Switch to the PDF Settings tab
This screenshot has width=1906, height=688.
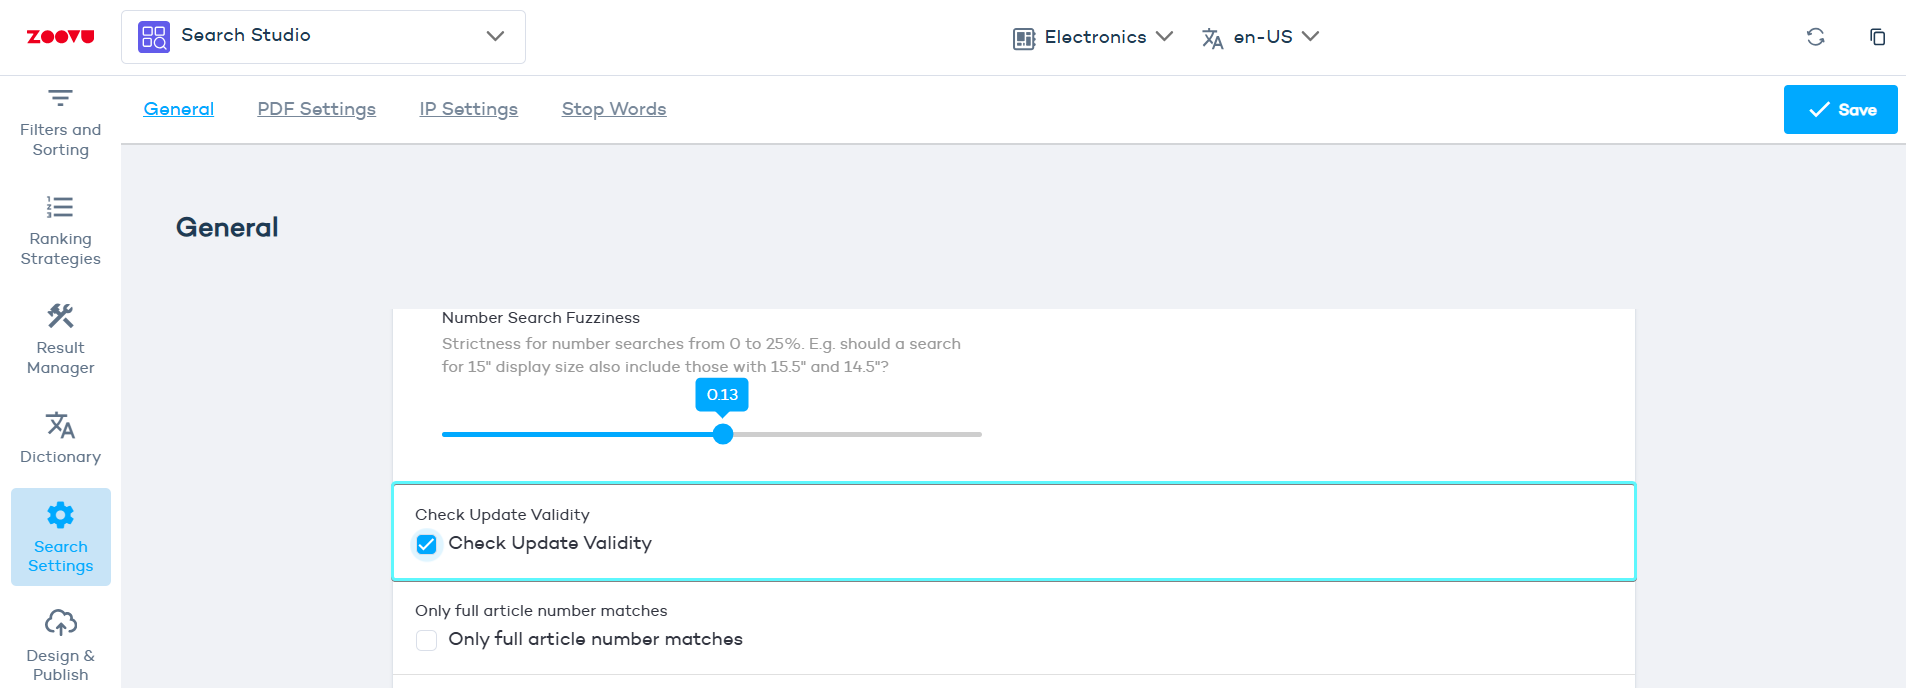coord(316,109)
